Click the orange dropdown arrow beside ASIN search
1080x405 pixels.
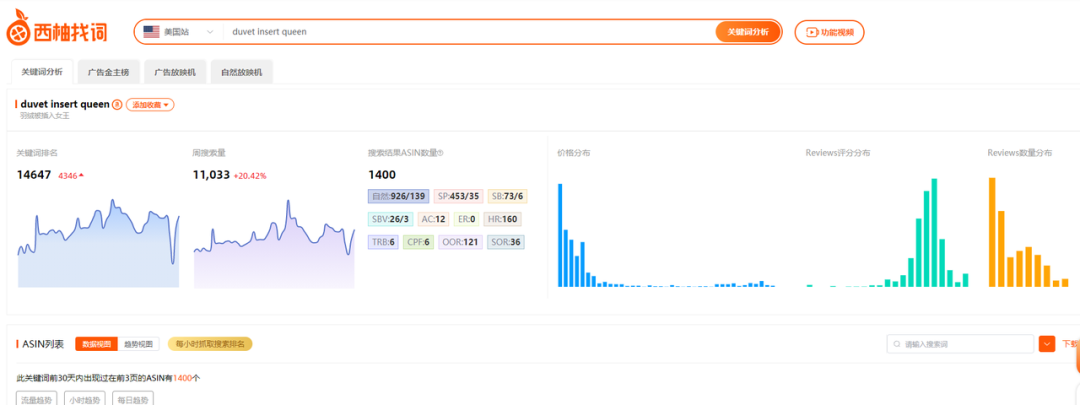click(1047, 344)
